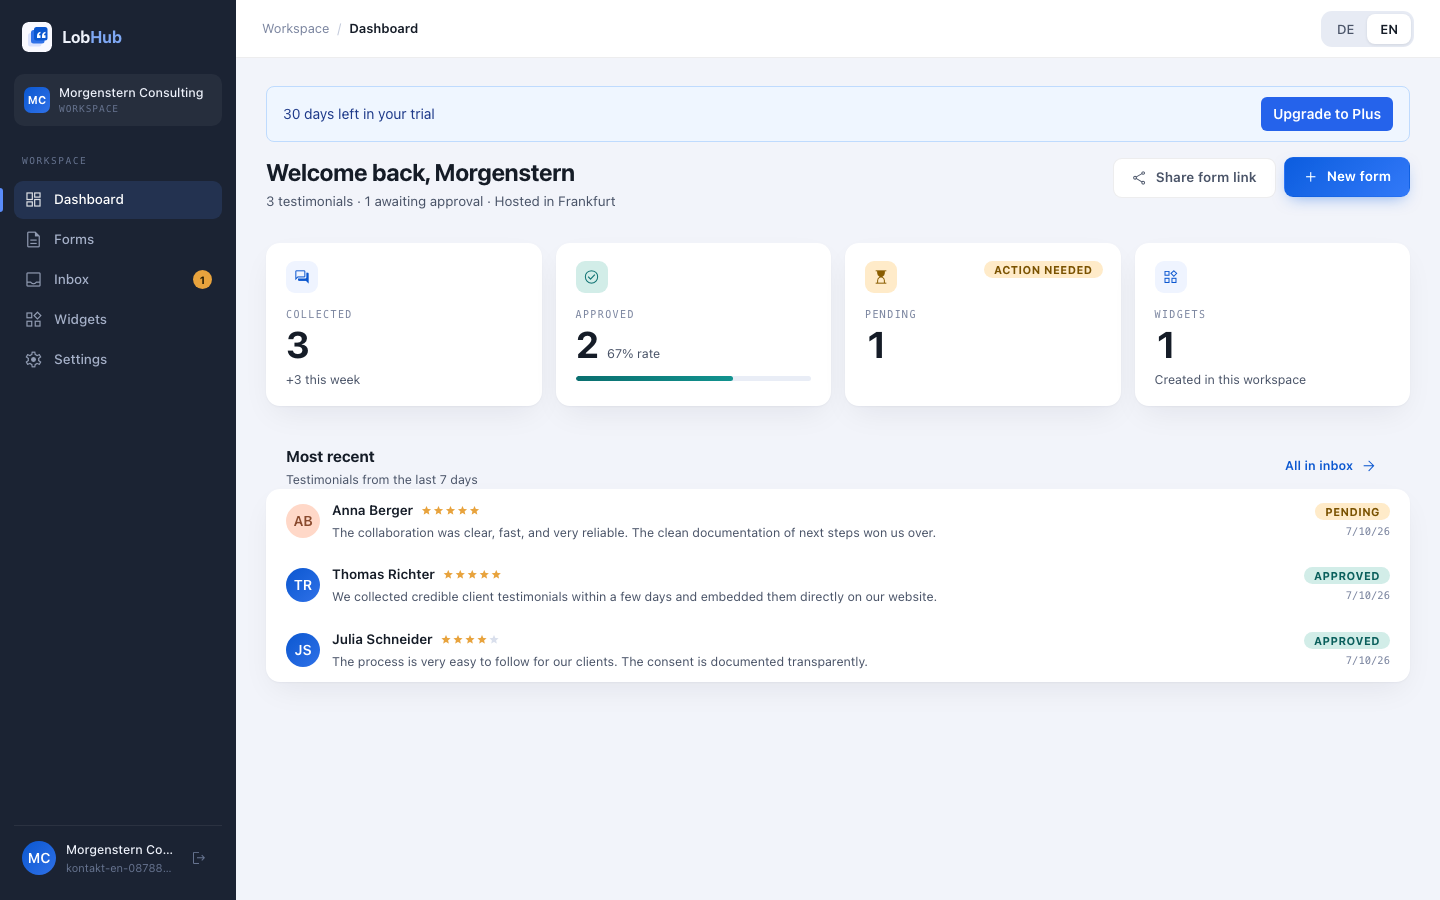Click the '30 days left in your trial' text
The width and height of the screenshot is (1440, 900).
pyautogui.click(x=359, y=114)
